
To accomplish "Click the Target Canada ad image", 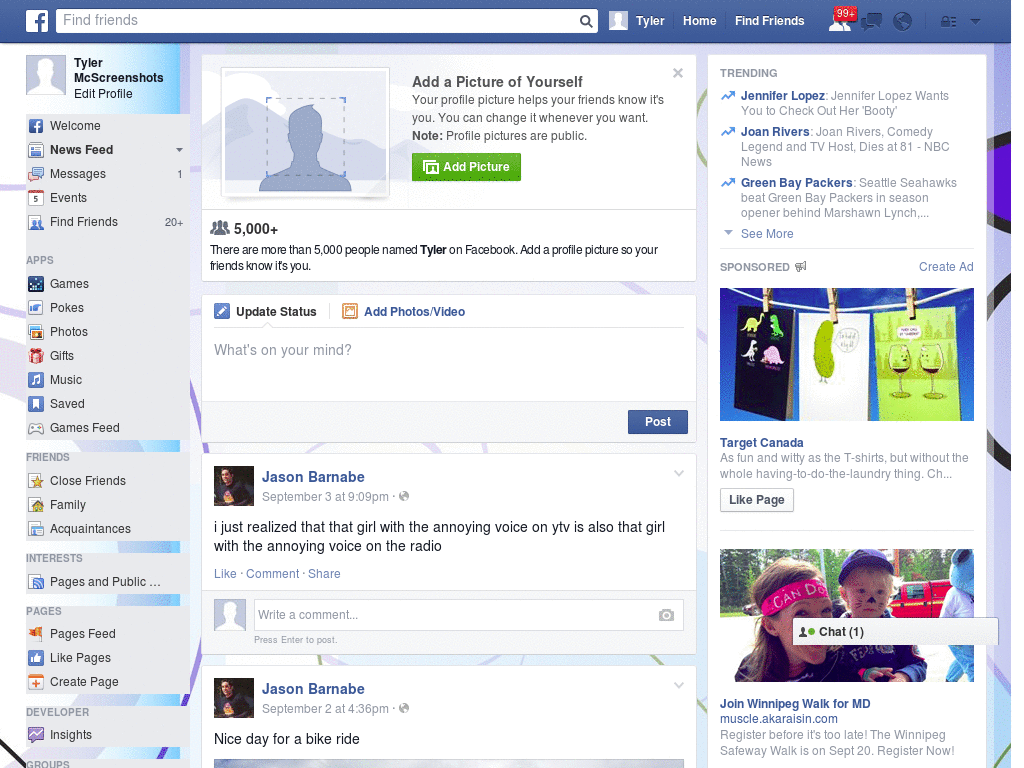I will click(x=846, y=355).
